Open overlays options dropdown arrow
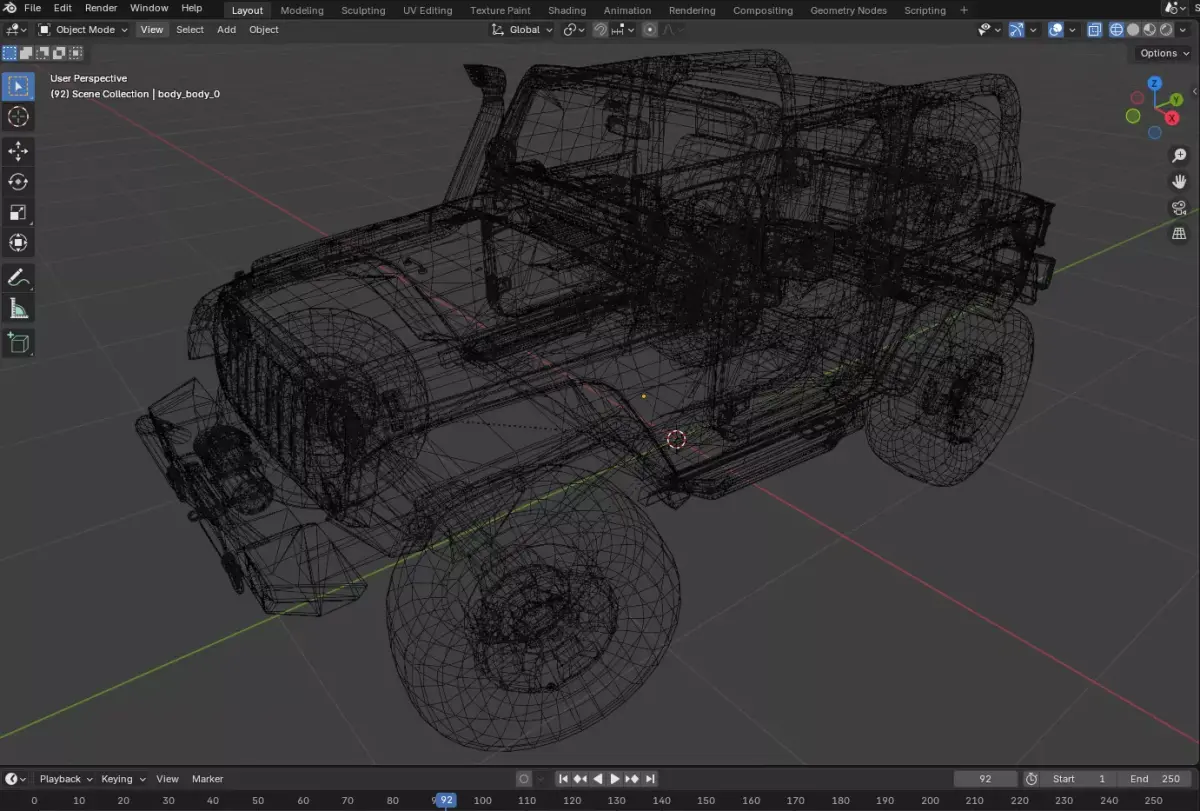This screenshot has height=811, width=1200. (1072, 30)
